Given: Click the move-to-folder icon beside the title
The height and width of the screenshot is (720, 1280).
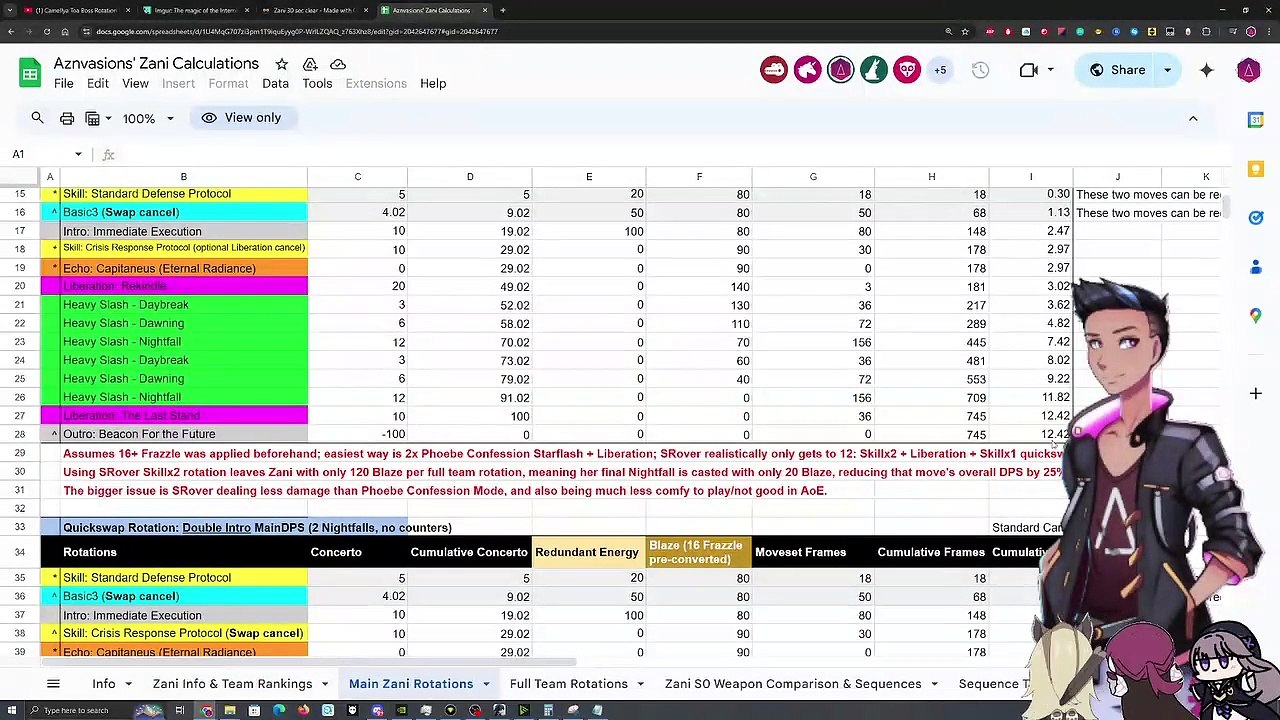Looking at the screenshot, I should (x=310, y=64).
